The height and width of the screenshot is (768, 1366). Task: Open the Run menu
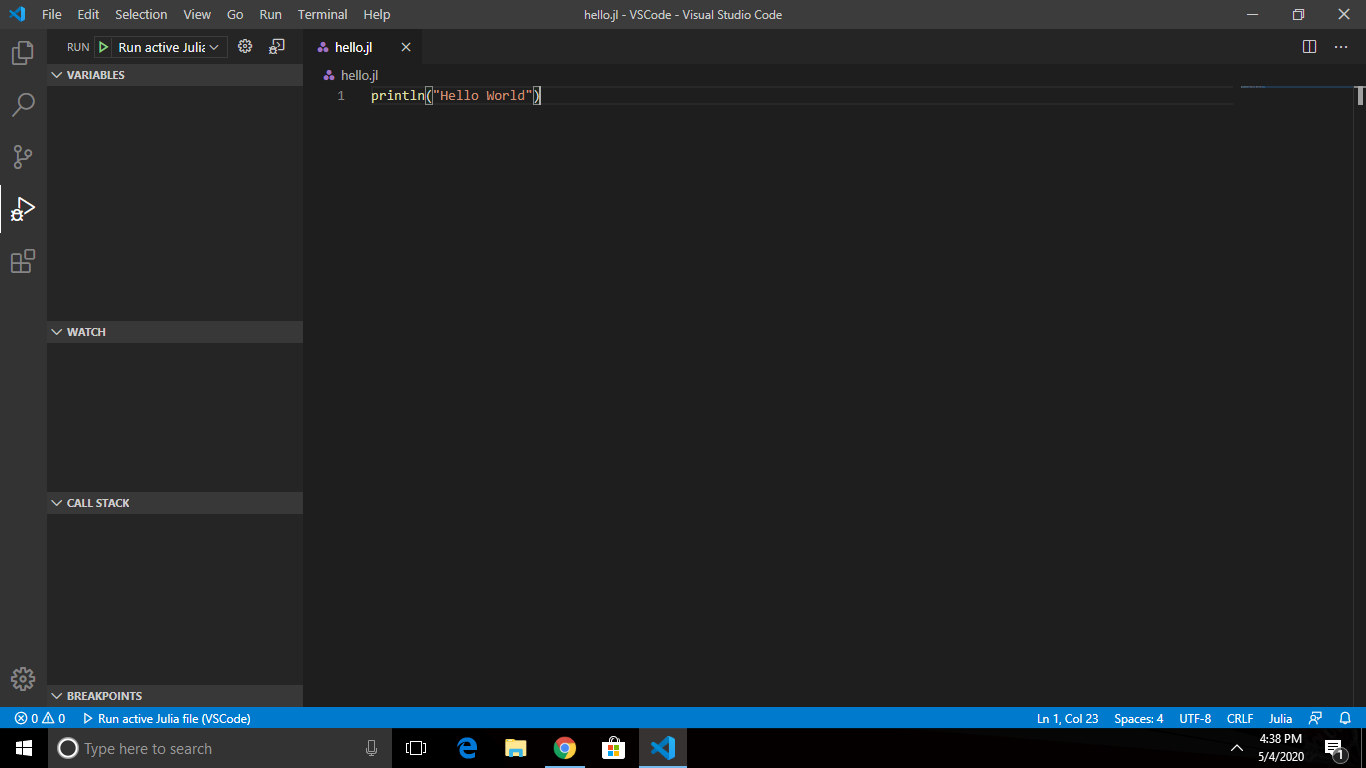click(270, 15)
